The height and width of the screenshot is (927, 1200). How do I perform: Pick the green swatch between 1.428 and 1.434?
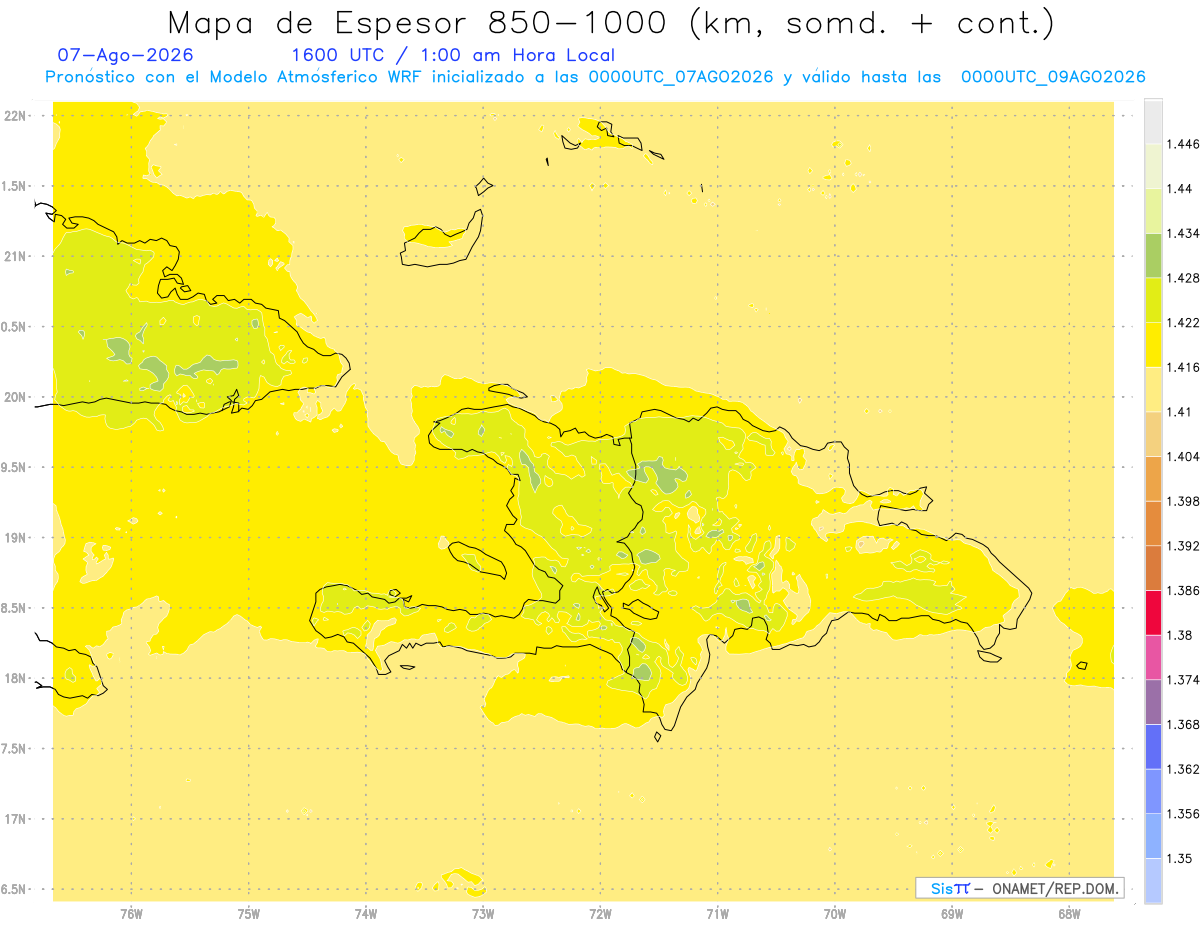coord(1153,255)
